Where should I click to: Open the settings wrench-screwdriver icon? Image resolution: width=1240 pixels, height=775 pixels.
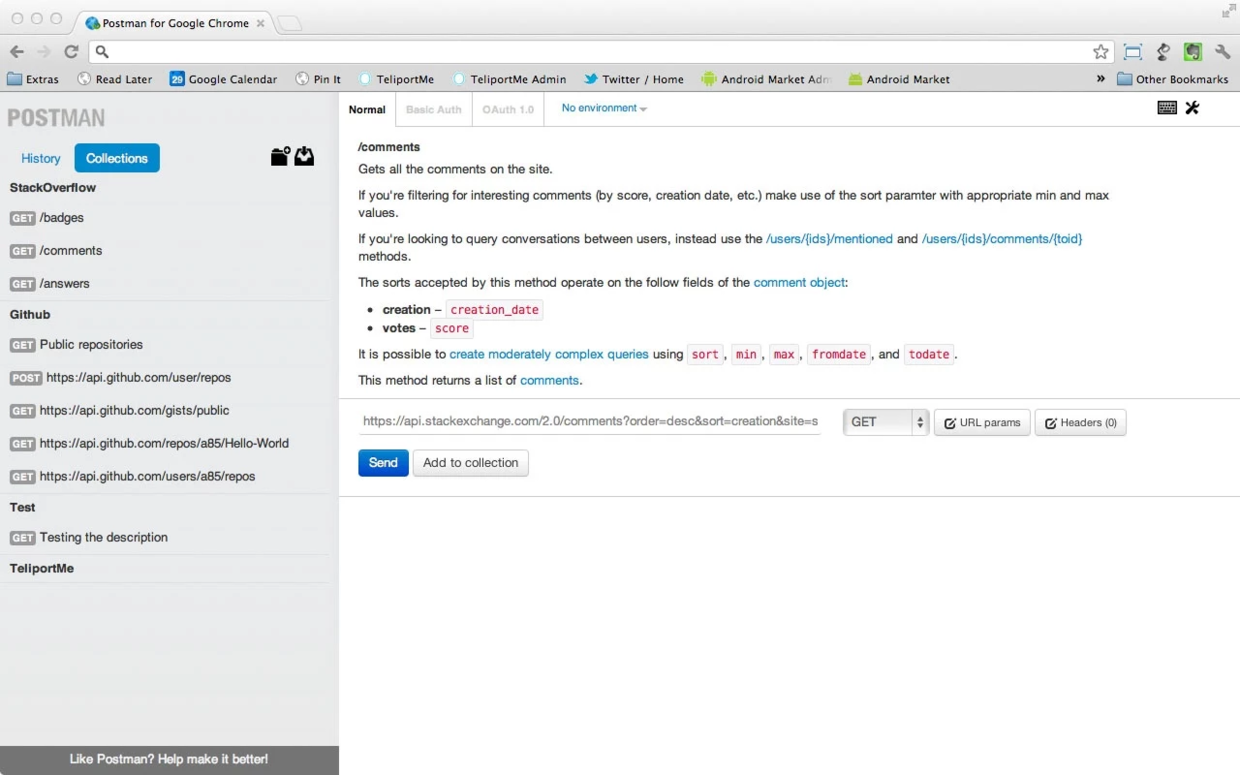[1192, 108]
